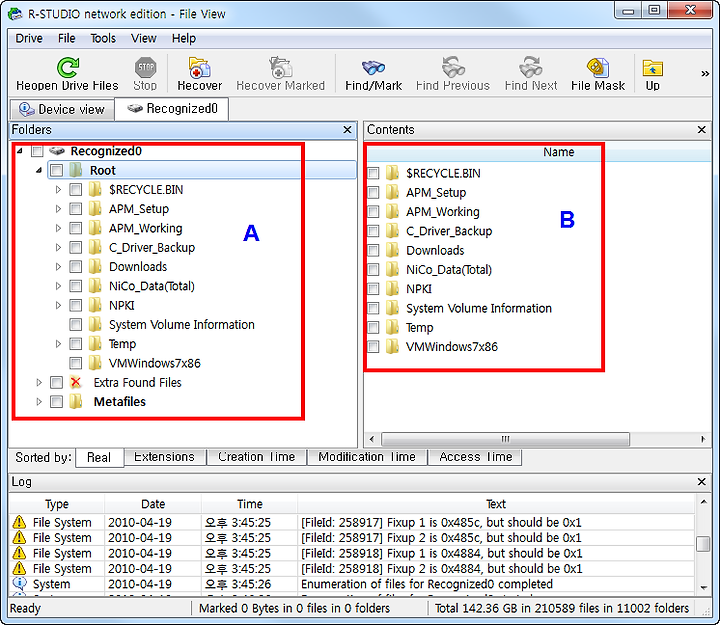Click the Metafiles folder icon in tree
720x625 pixels.
point(76,401)
